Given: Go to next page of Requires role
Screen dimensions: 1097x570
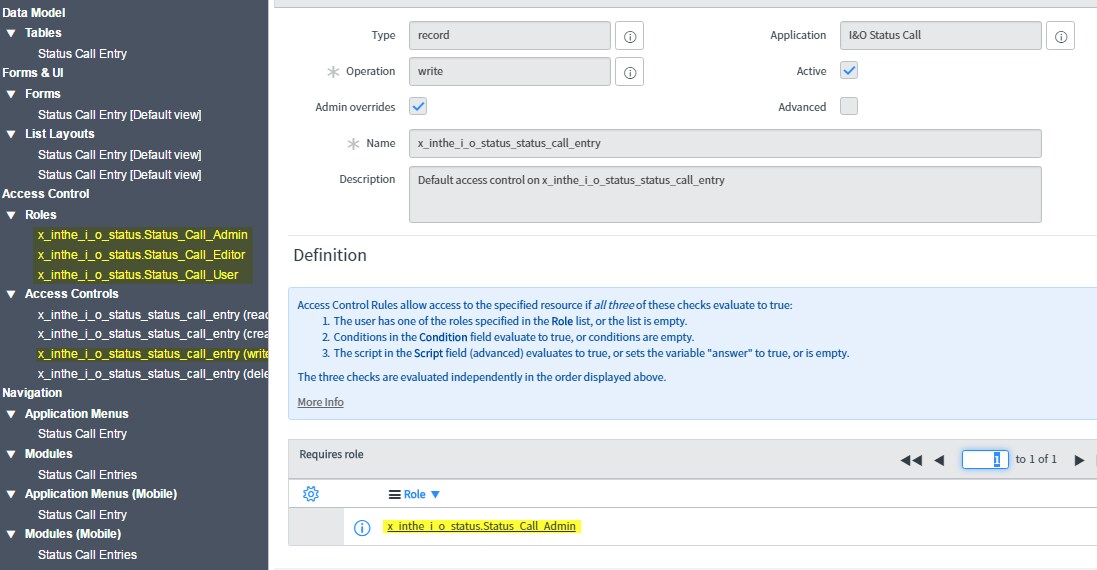Looking at the screenshot, I should point(1079,459).
